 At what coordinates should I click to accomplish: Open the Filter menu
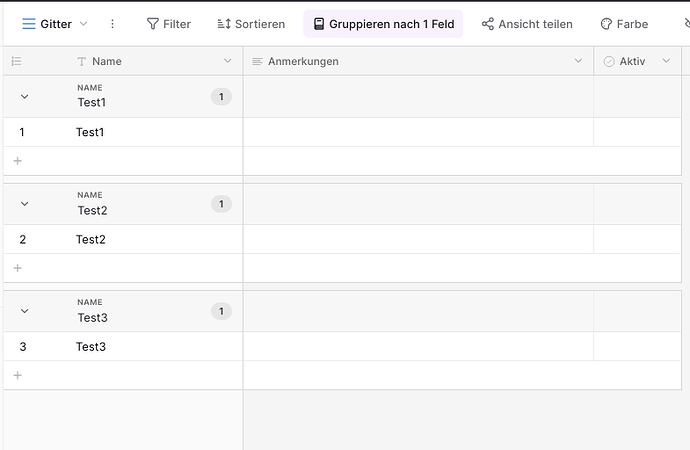pos(169,24)
